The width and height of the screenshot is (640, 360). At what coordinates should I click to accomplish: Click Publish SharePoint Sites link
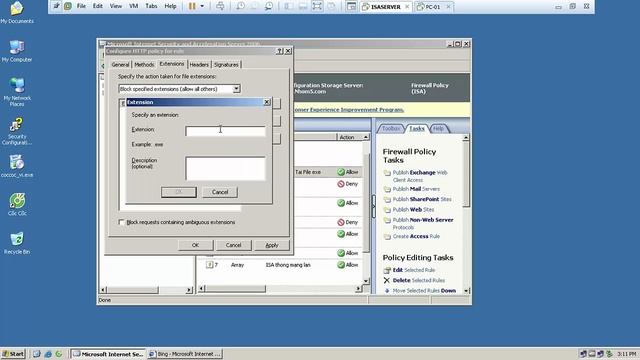coord(422,199)
